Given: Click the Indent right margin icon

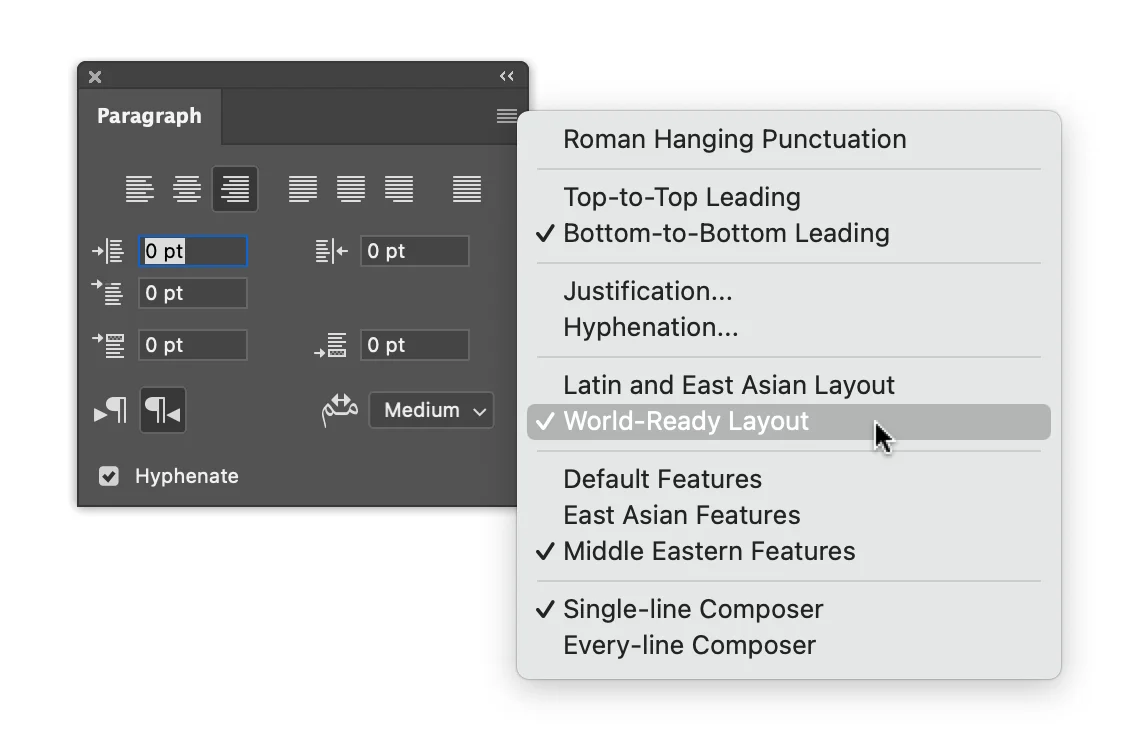Looking at the screenshot, I should (332, 251).
